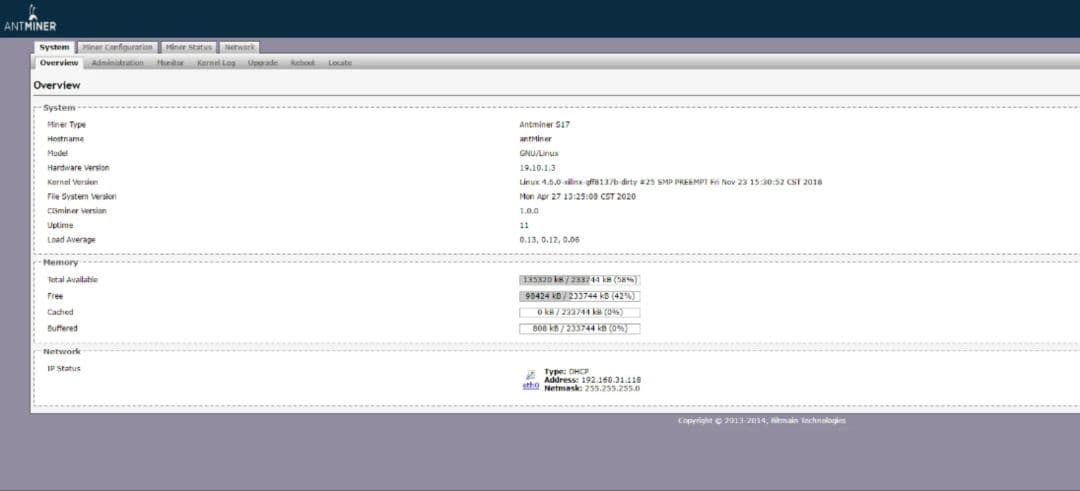
Task: Click the Hostname label
Action: [x=65, y=139]
